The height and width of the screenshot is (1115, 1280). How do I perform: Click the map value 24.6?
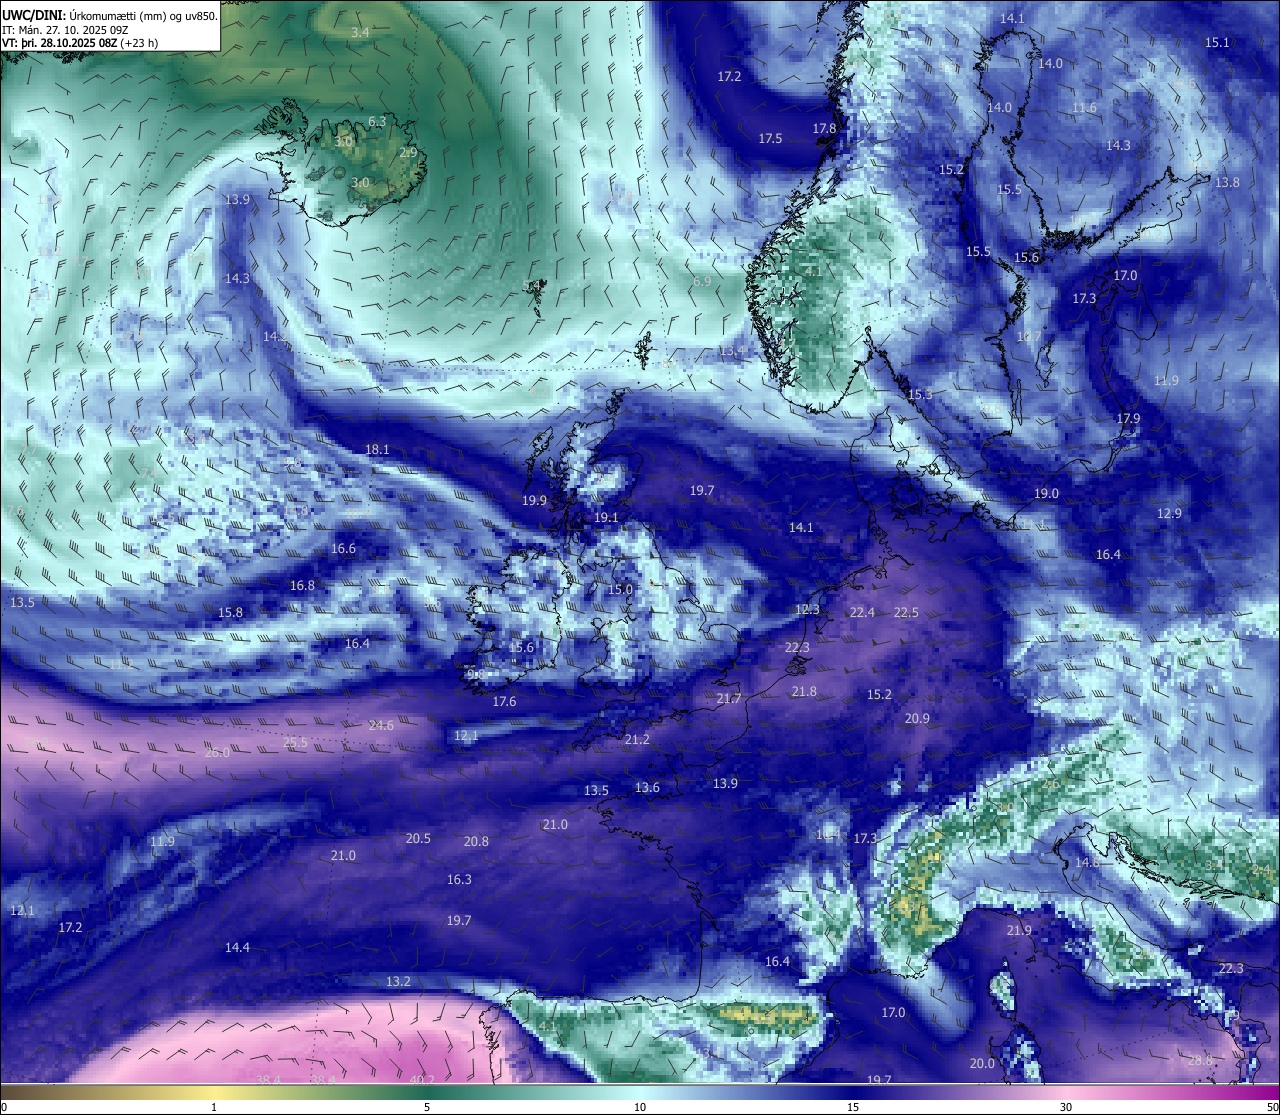click(x=381, y=725)
